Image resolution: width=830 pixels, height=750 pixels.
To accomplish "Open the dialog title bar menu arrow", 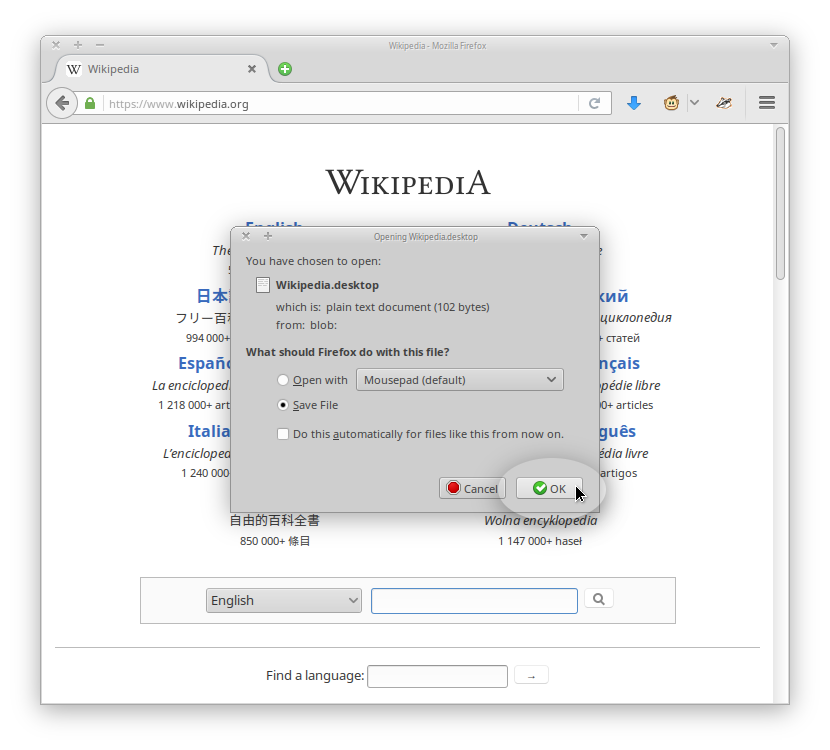I will [584, 236].
